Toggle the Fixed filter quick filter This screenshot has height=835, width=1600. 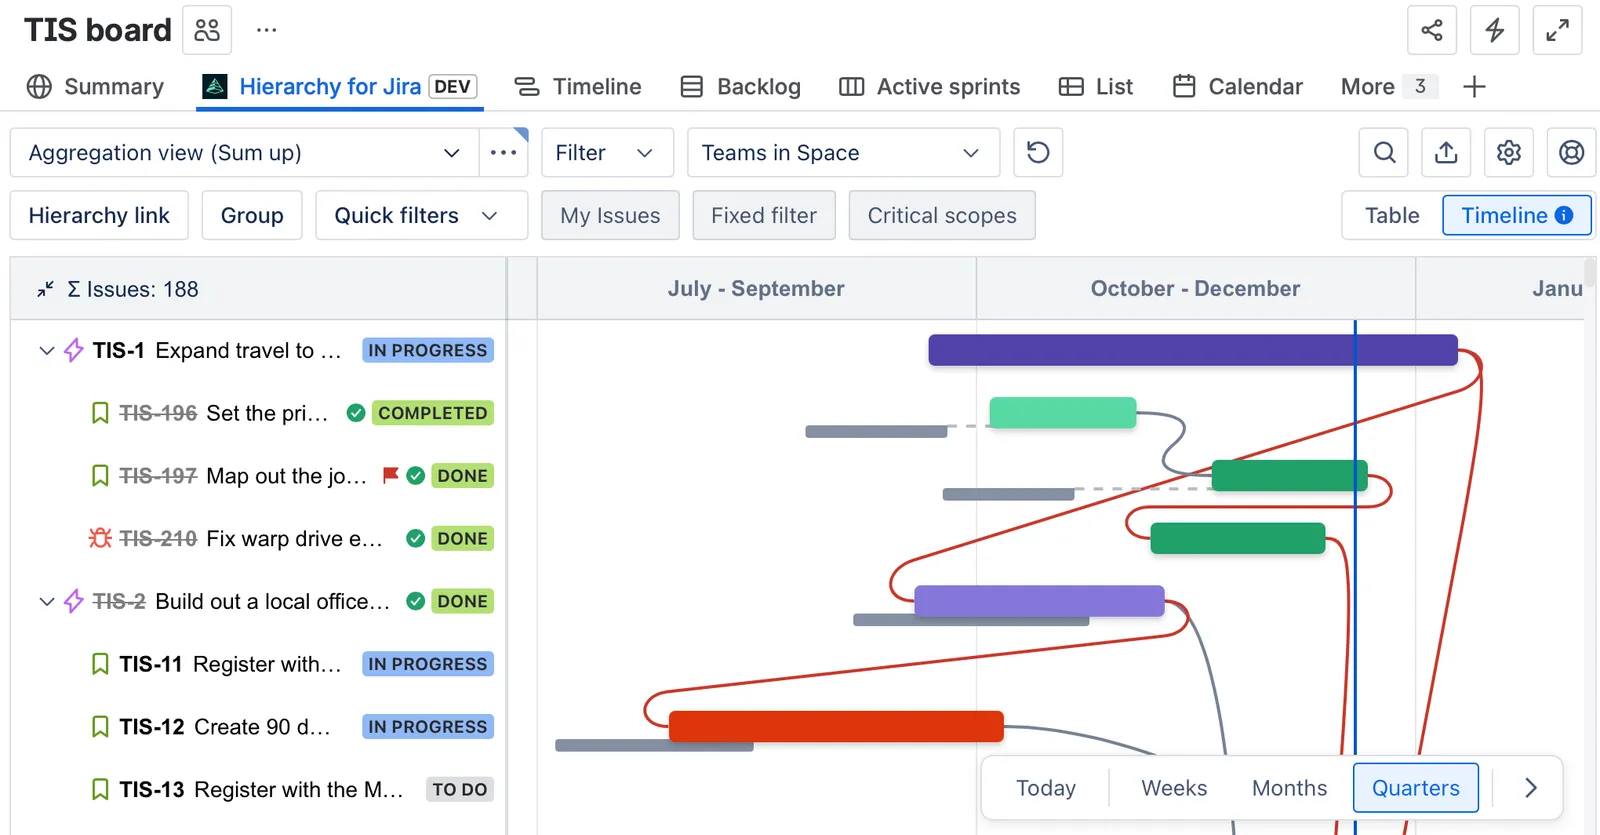click(x=764, y=215)
